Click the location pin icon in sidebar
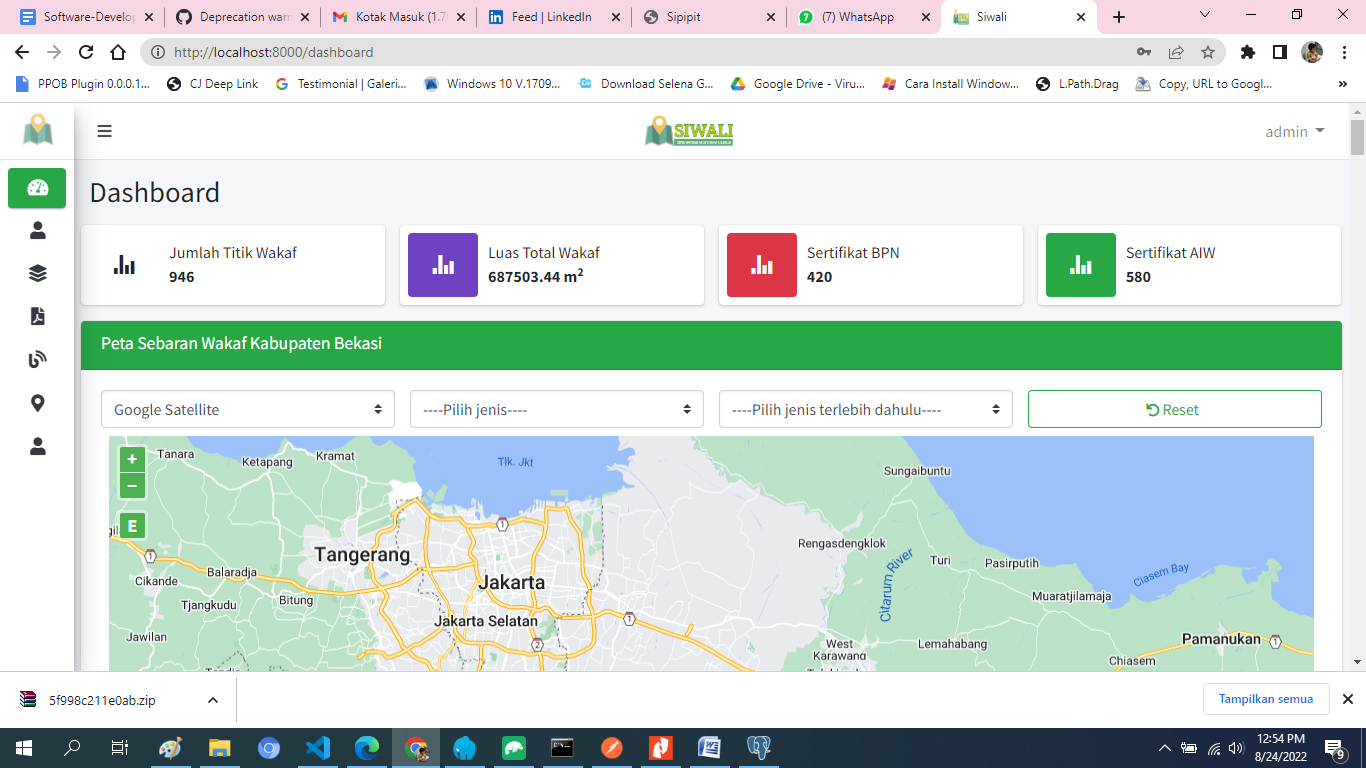The height and width of the screenshot is (768, 1366). [38, 403]
